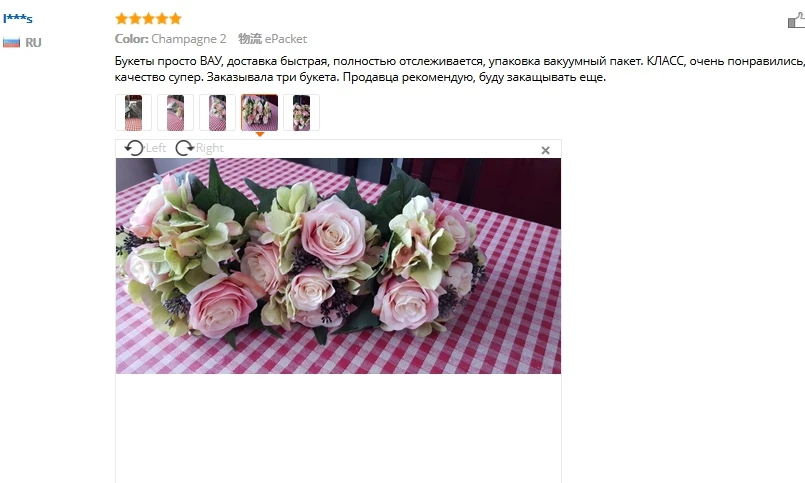
Task: Click the 'RU' country code text
Action: [33, 43]
